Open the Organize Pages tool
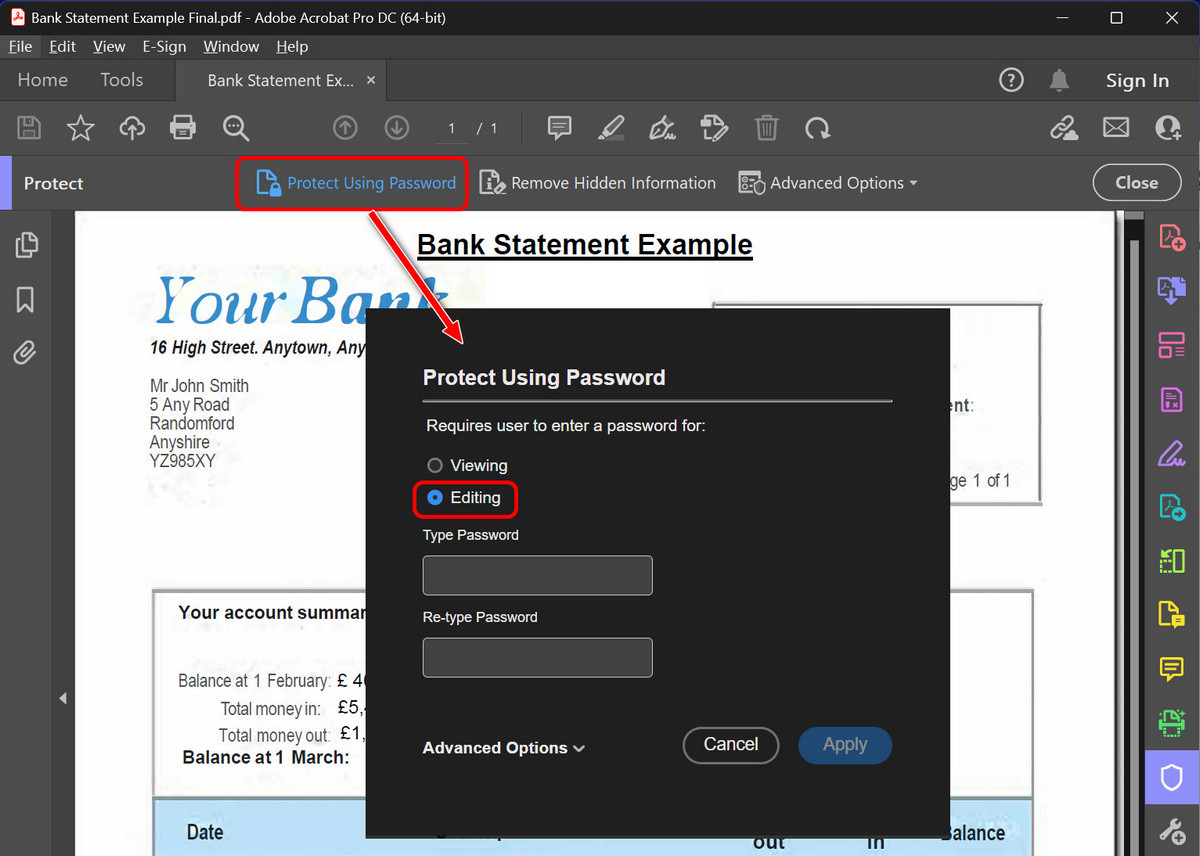Image resolution: width=1200 pixels, height=856 pixels. 1170,345
